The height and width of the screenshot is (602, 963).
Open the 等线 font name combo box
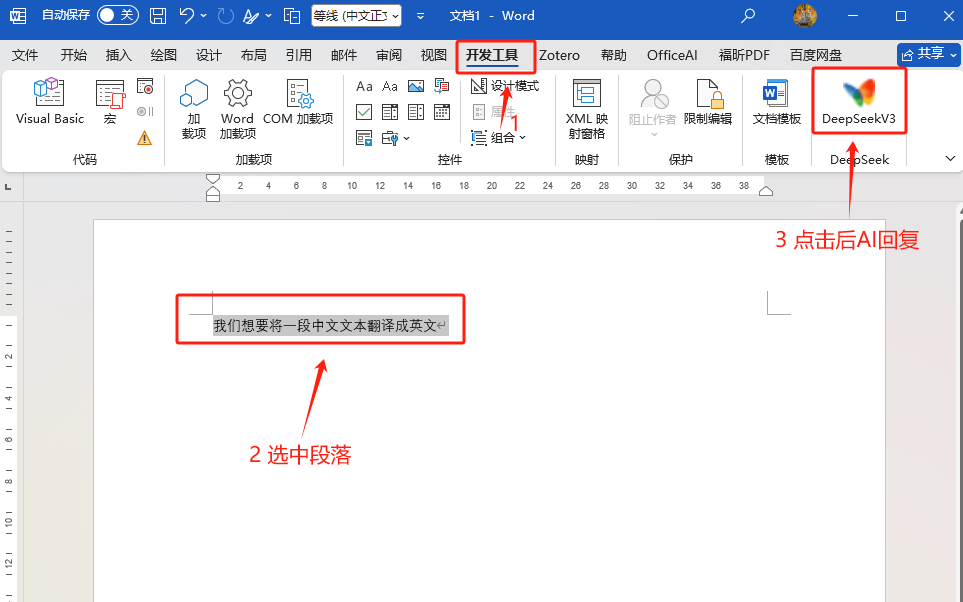coord(356,16)
